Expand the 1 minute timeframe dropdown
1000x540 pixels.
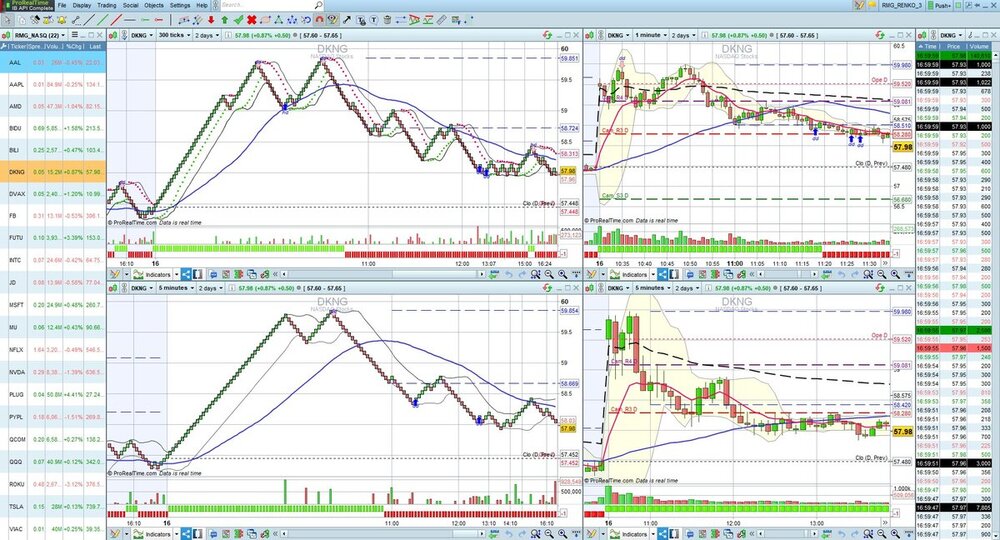[x=658, y=35]
